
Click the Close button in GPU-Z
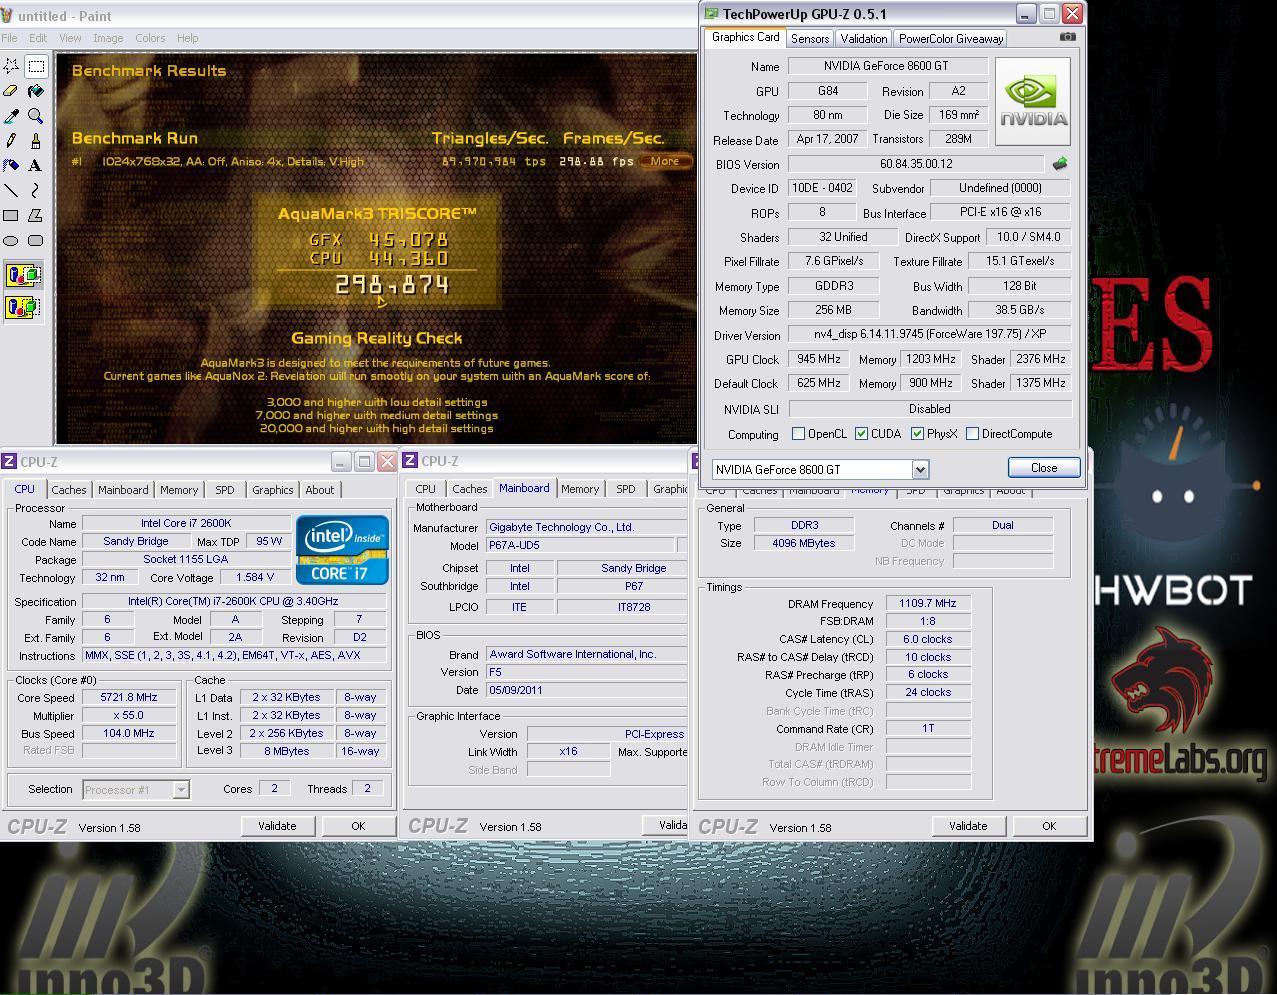tap(1044, 468)
